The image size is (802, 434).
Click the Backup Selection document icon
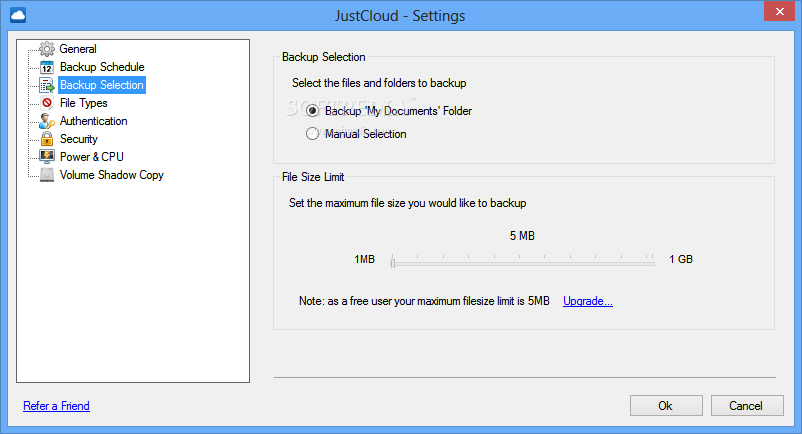[x=47, y=85]
